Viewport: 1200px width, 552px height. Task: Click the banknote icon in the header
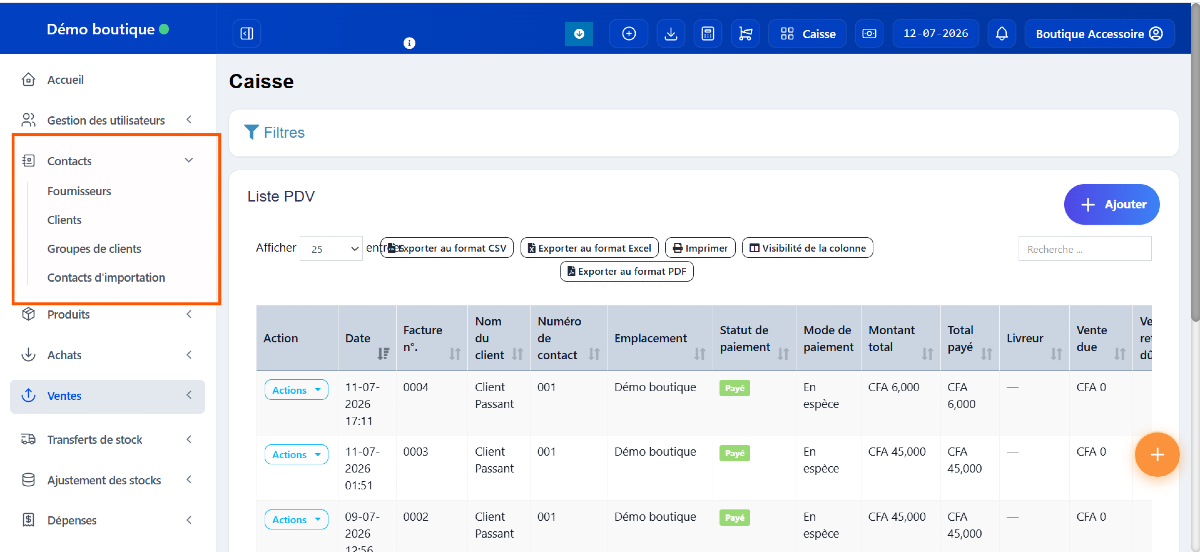(870, 34)
